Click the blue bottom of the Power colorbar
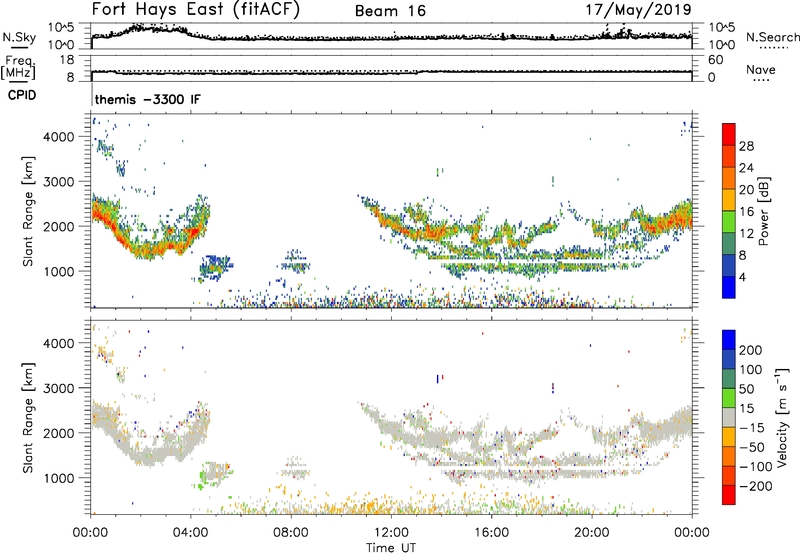The image size is (800, 554). [729, 287]
